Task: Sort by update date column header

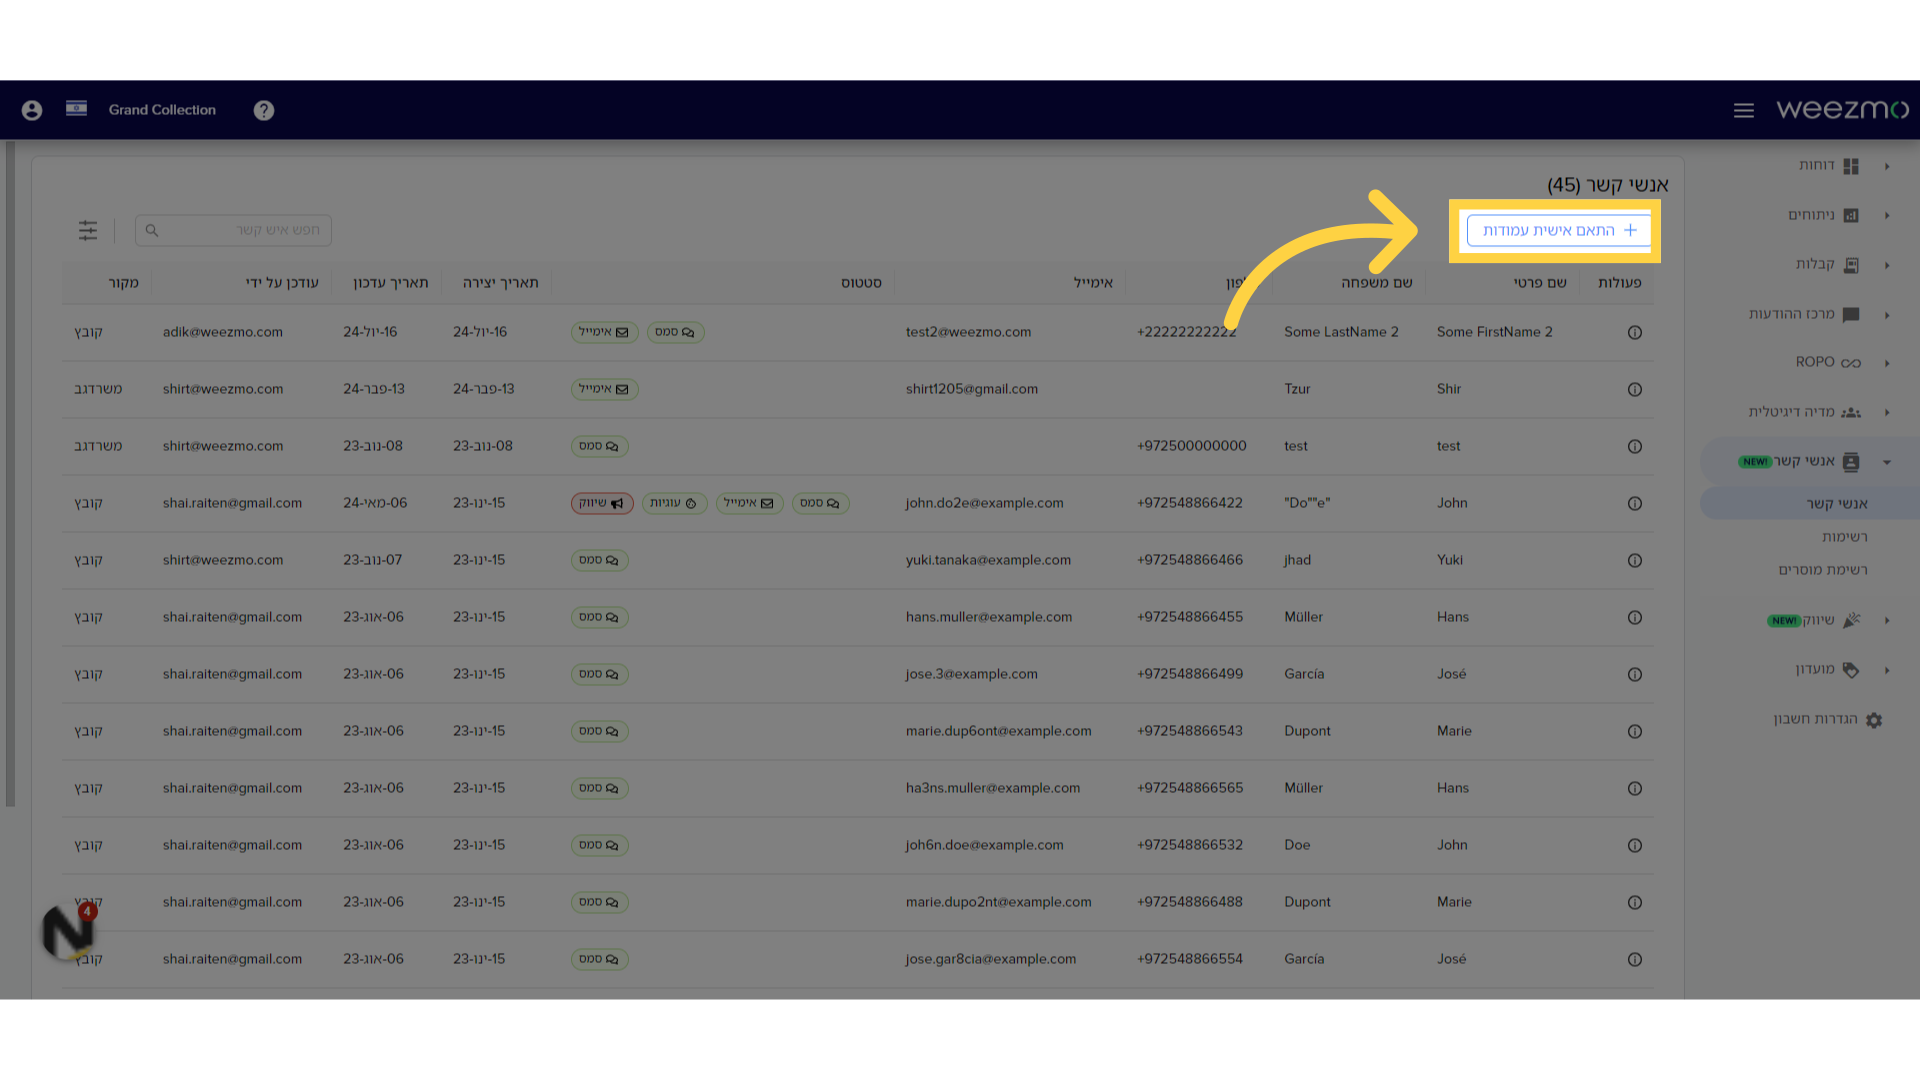Action: 390,283
